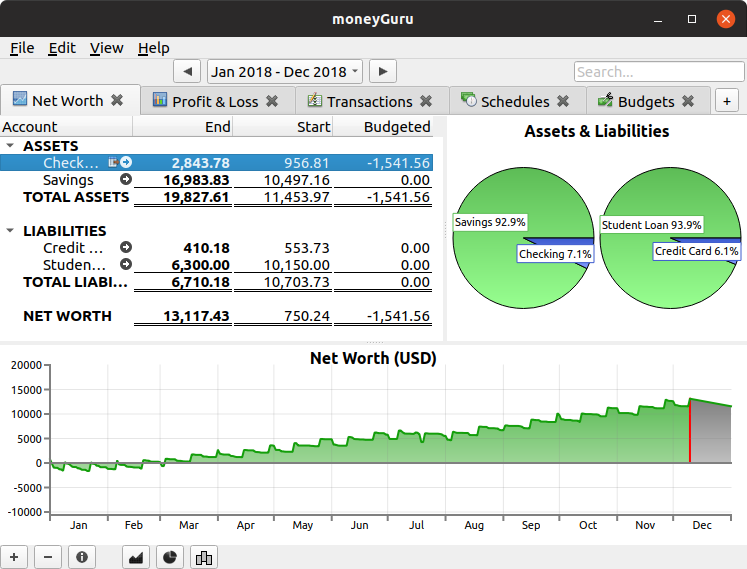
Task: Sort by the Start column header
Action: [283, 127]
